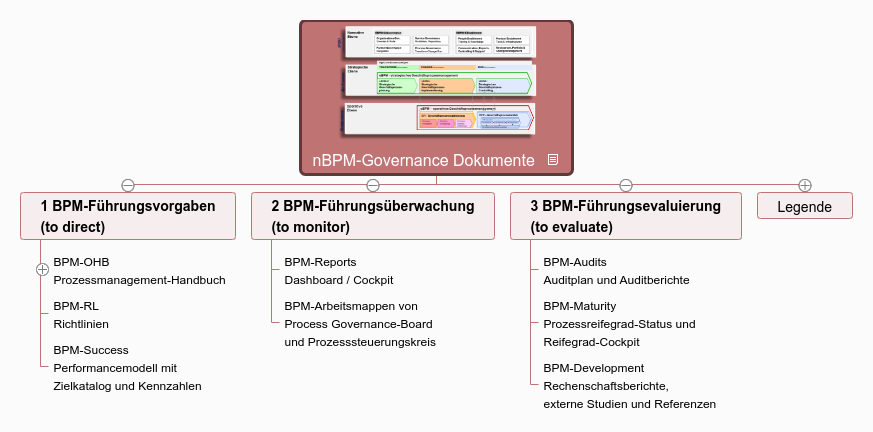Collapse the 1 BPM-Führungsvorgaben branch
The image size is (873, 432).
click(128, 185)
